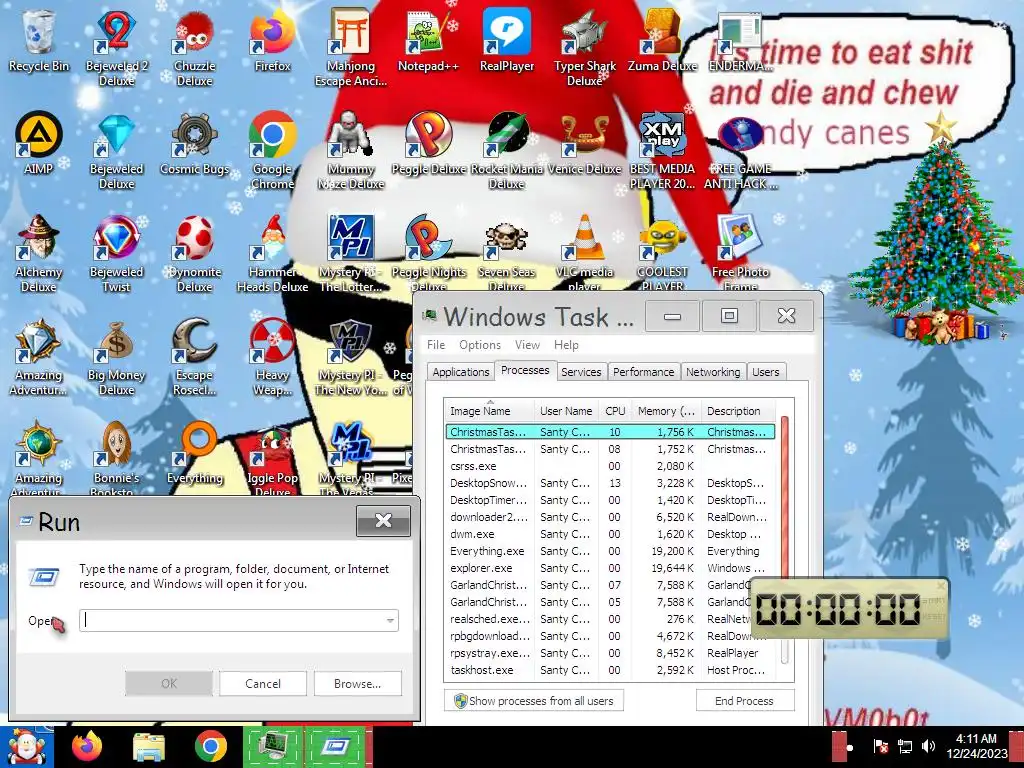The image size is (1024, 768).
Task: Launch Heavy Weapon desktop shortcut
Action: click(x=272, y=358)
